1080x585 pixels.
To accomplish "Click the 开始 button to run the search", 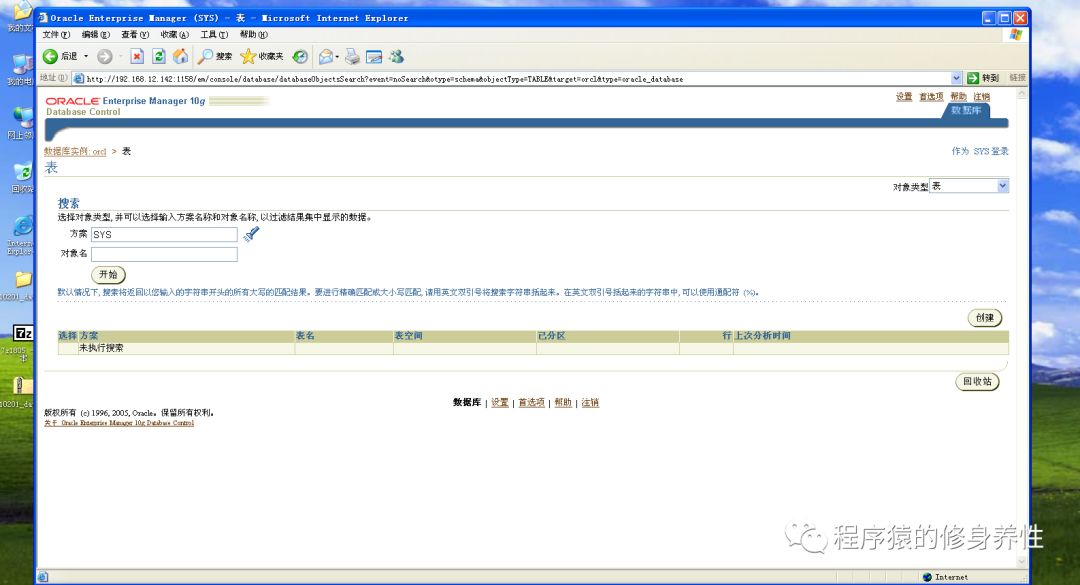I will pos(108,275).
